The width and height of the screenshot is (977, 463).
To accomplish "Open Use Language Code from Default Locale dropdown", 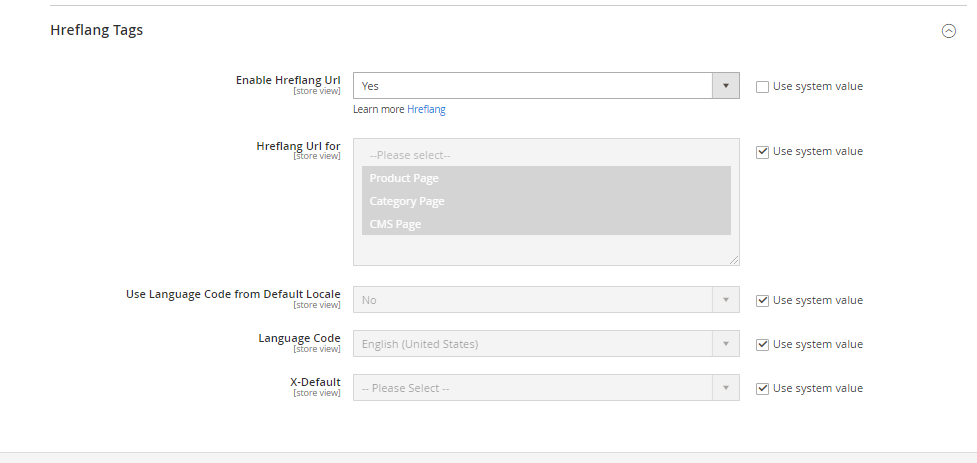I will pyautogui.click(x=546, y=300).
